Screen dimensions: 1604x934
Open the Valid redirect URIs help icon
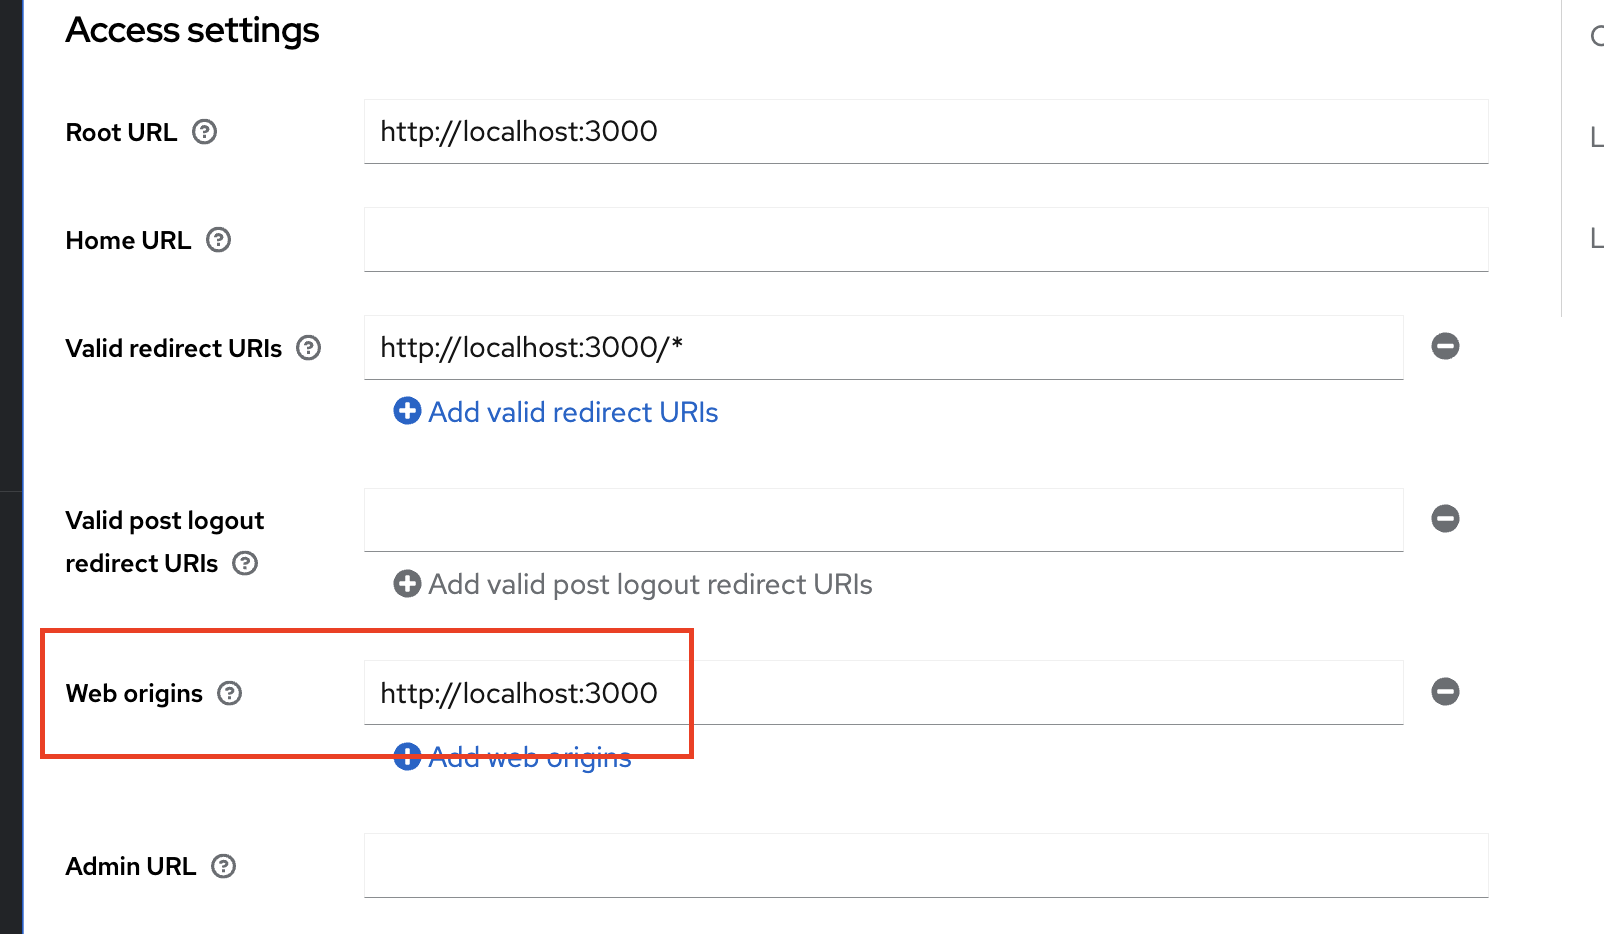point(309,348)
